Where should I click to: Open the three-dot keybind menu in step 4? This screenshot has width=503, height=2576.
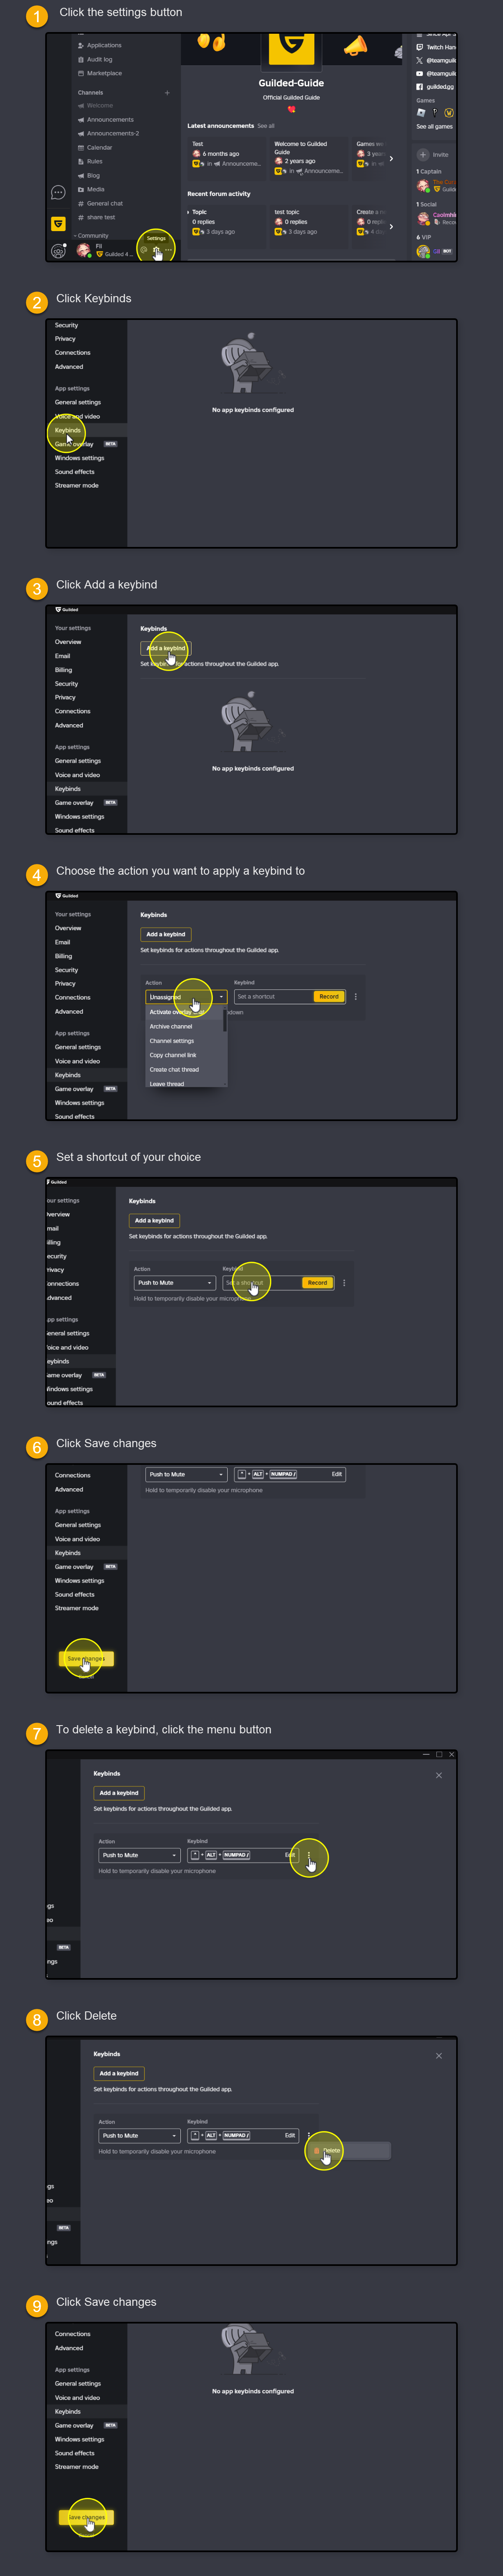pos(355,997)
